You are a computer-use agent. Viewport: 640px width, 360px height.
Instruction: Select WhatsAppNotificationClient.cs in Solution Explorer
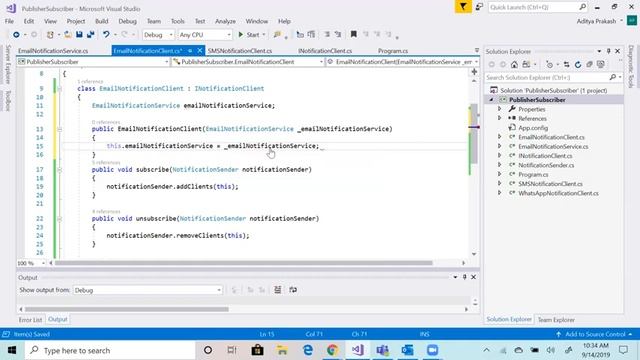558,193
